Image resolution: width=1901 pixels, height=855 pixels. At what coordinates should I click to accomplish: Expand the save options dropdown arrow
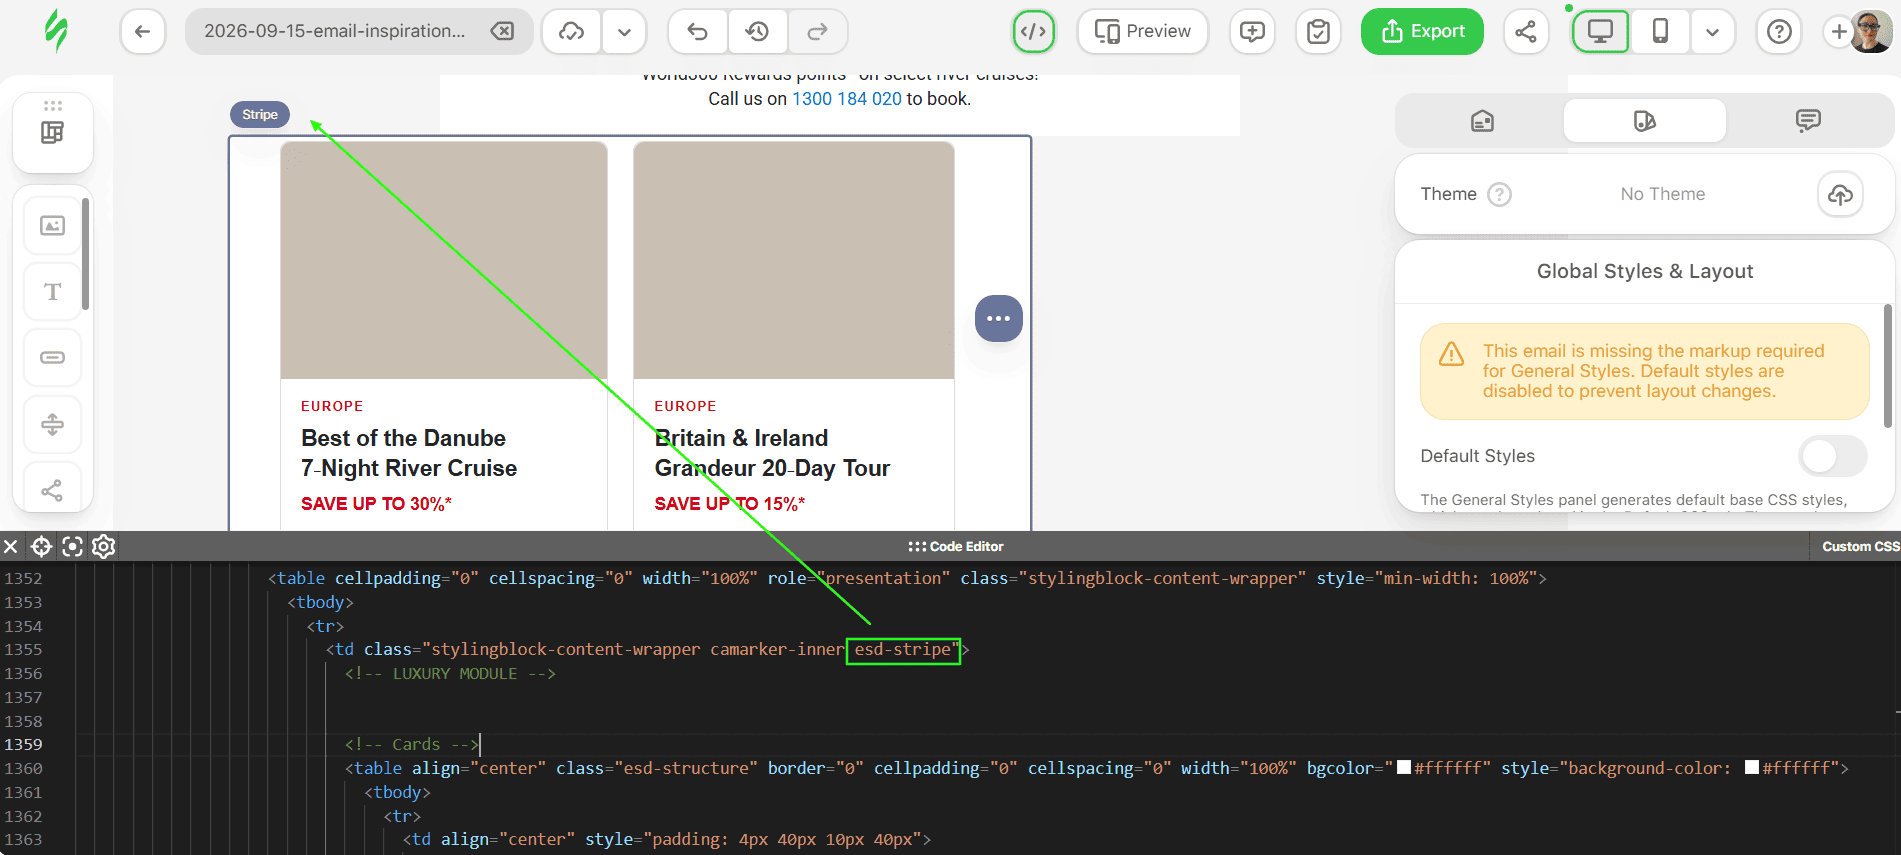[624, 32]
